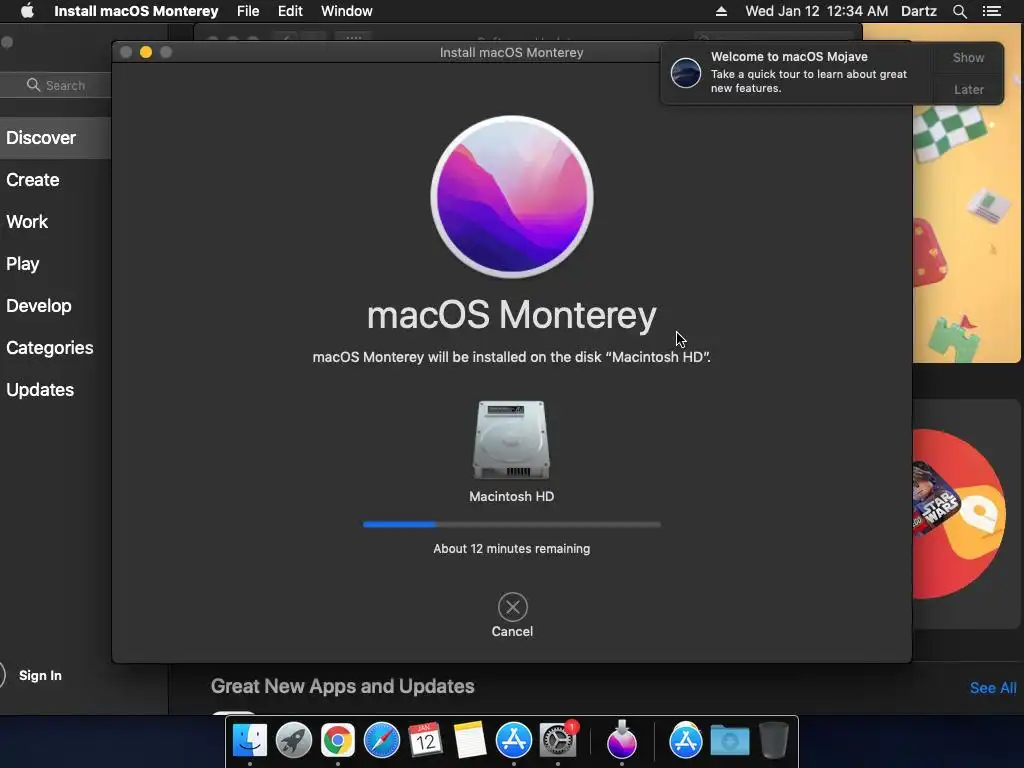Select Develop in App Store sidebar
The width and height of the screenshot is (1024, 768).
tap(39, 306)
